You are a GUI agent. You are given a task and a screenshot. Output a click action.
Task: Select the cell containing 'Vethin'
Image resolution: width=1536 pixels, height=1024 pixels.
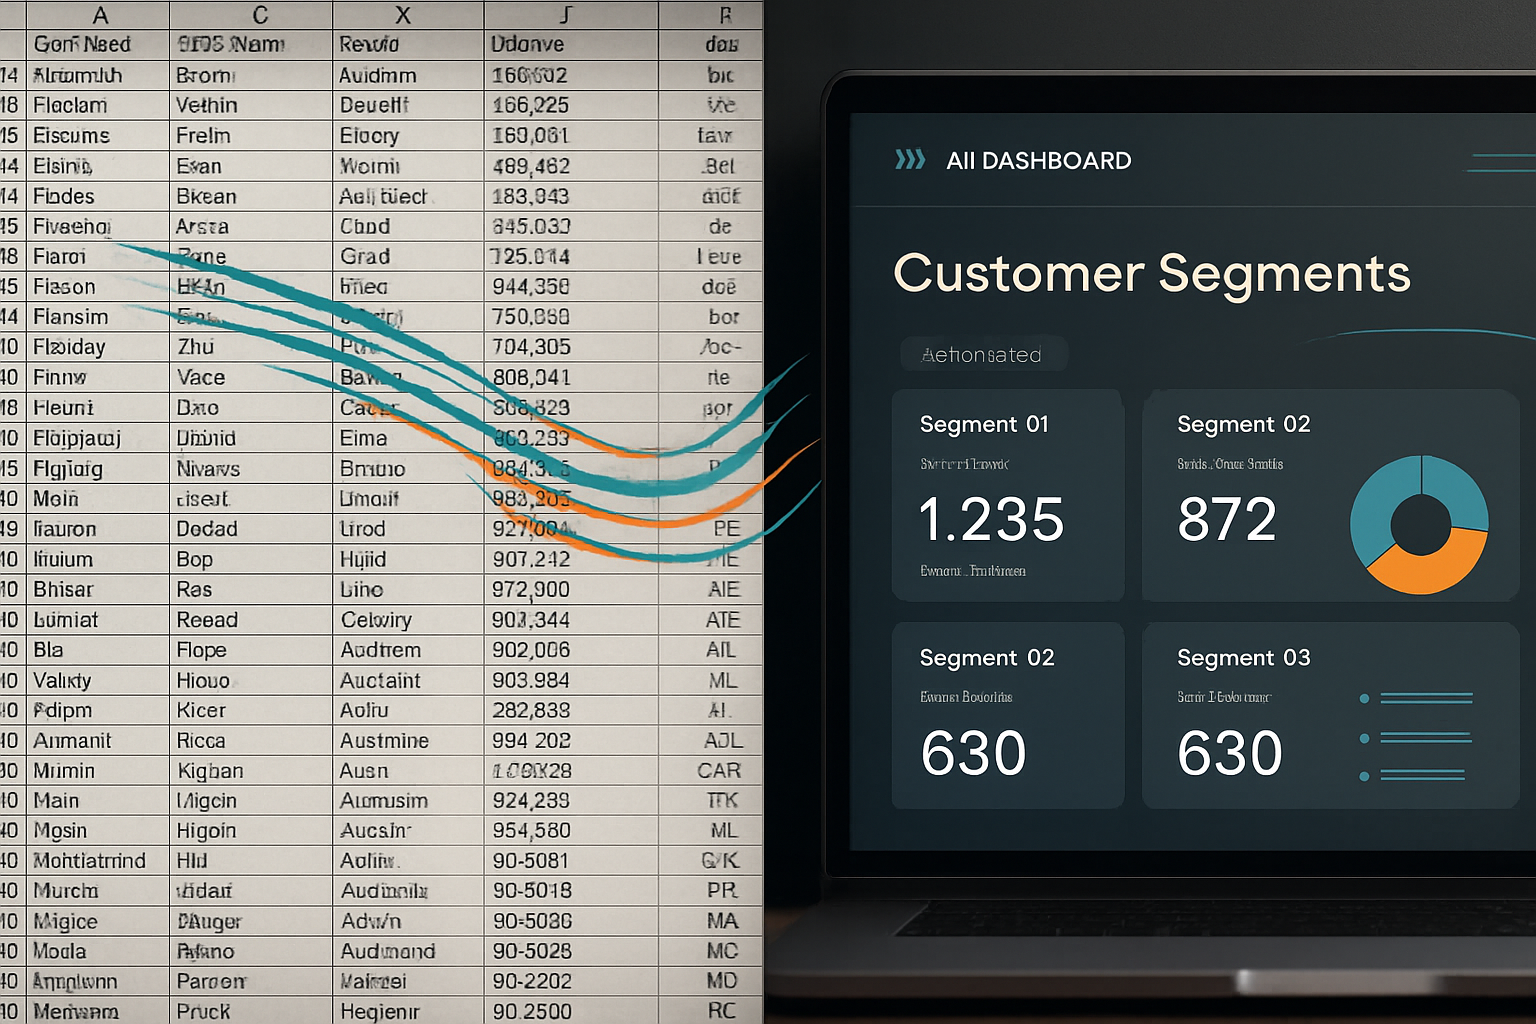251,105
